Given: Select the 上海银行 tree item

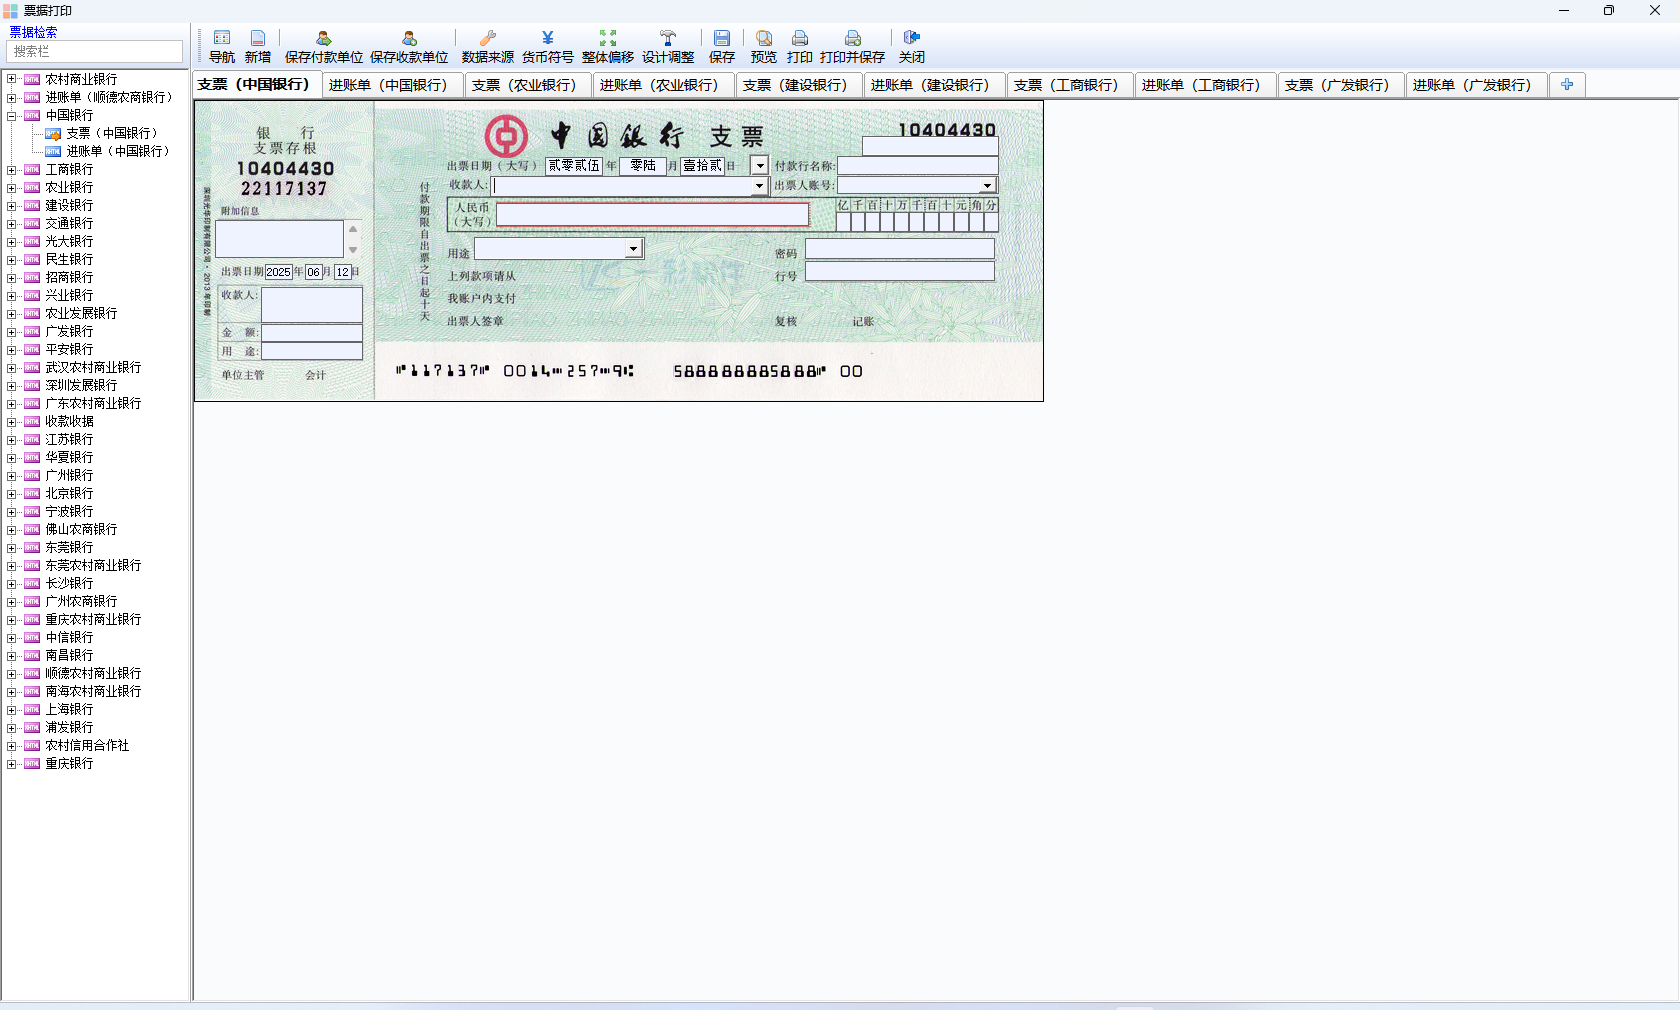Looking at the screenshot, I should click(x=69, y=709).
